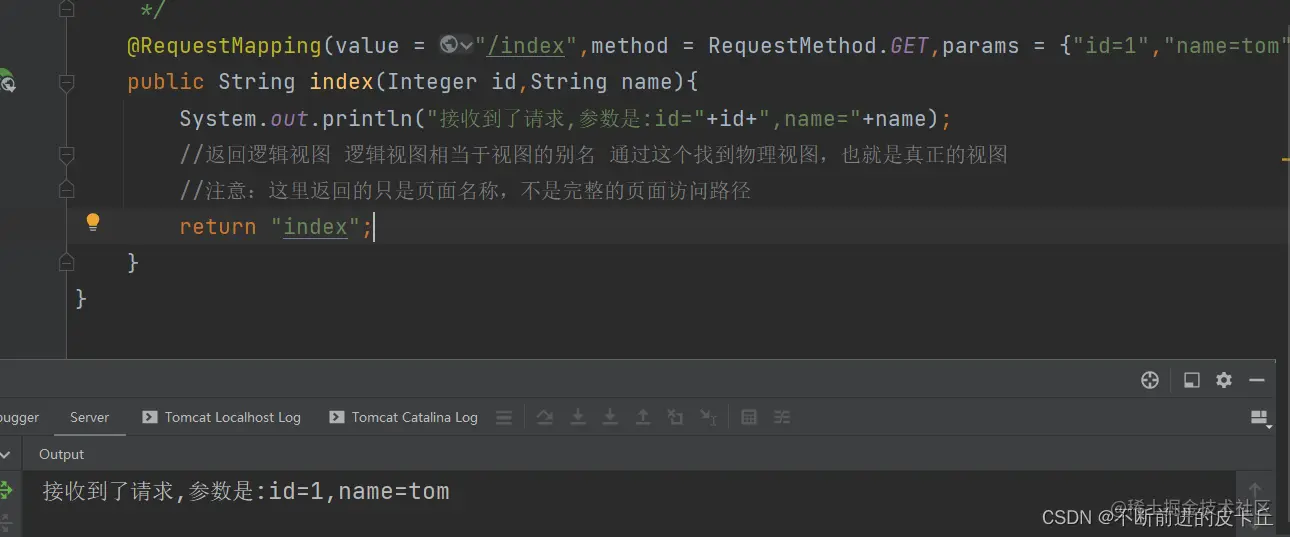Viewport: 1290px width, 537px height.
Task: Click the request mapping gutter icon
Action: point(7,81)
